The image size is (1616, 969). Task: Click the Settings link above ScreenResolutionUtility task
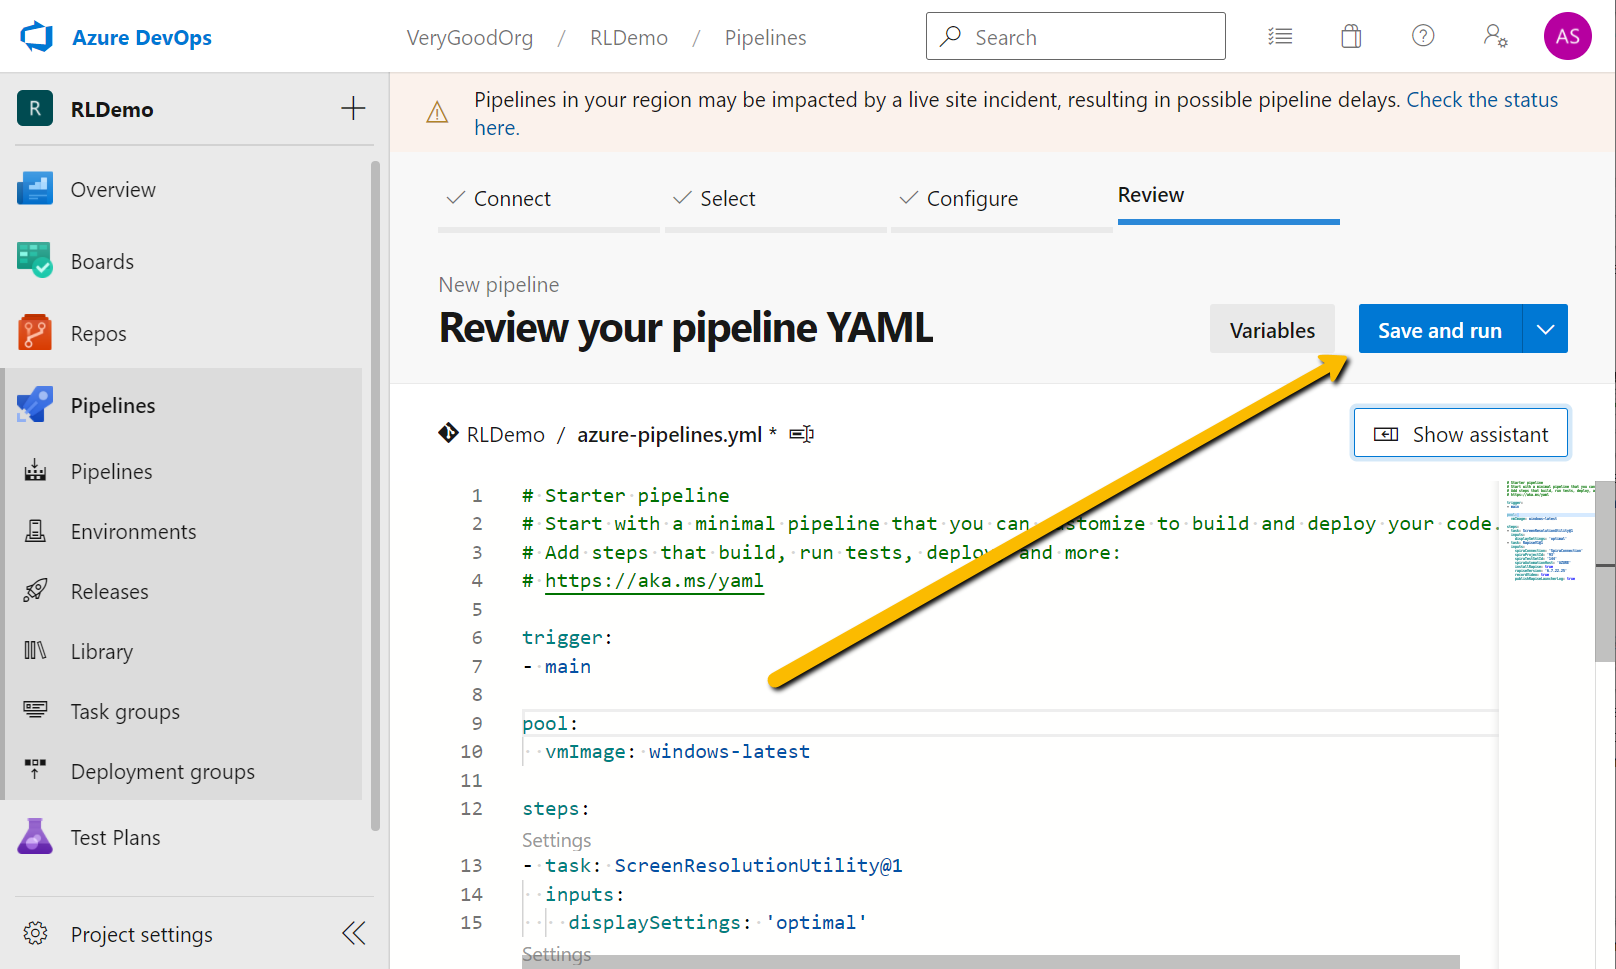tap(556, 840)
